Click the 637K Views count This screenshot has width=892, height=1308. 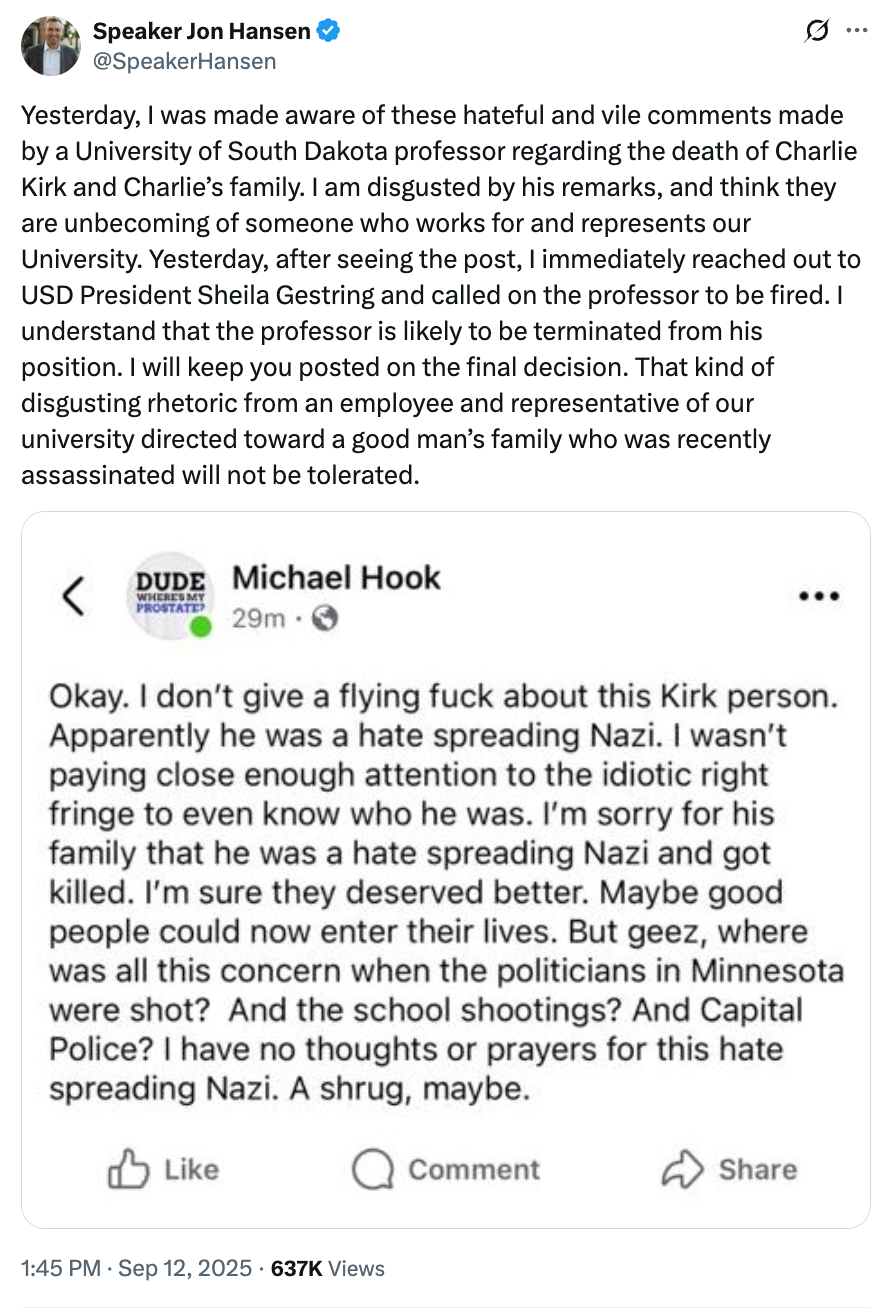point(327,1268)
